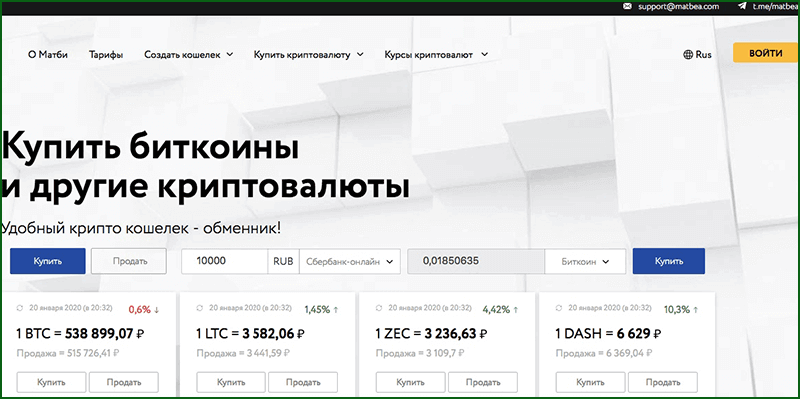Open the О Матби page
This screenshot has height=399, width=800.
point(48,55)
